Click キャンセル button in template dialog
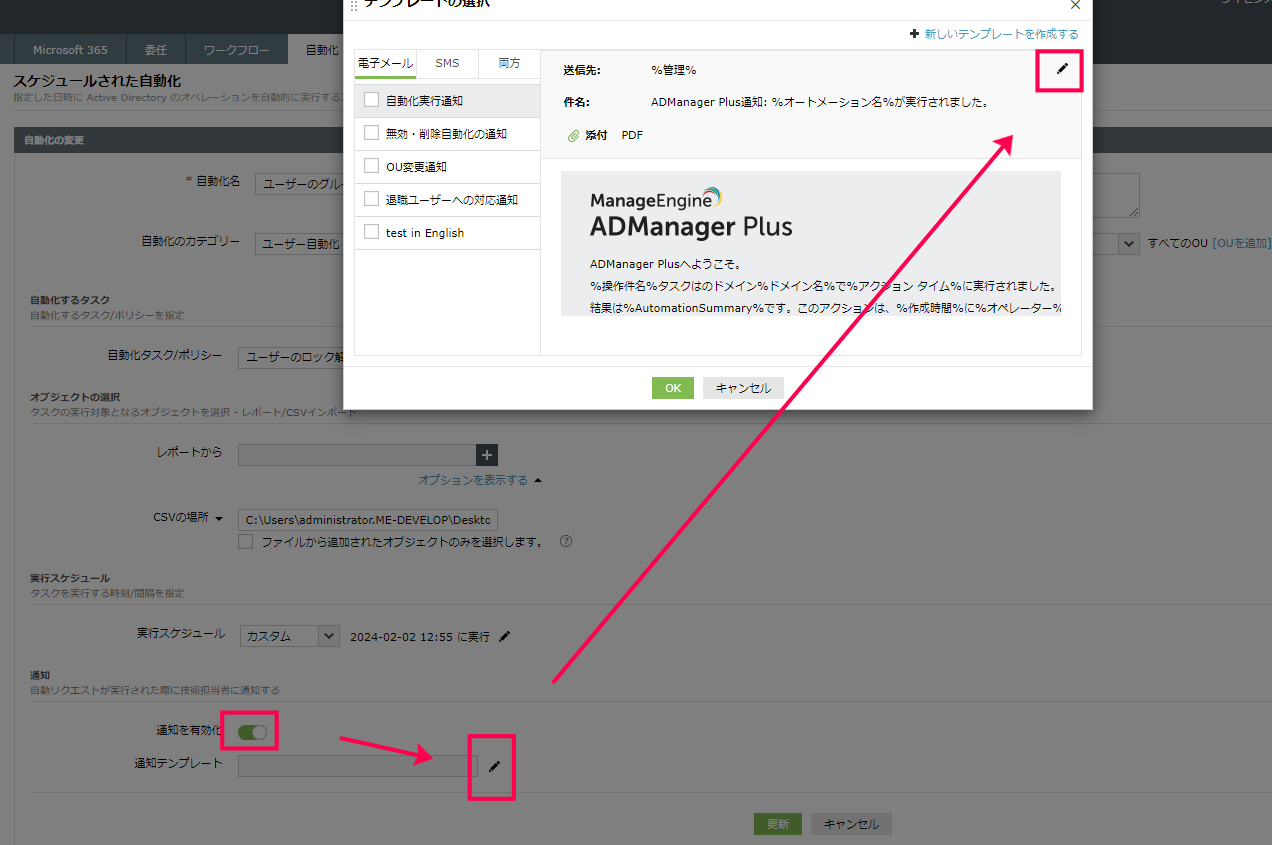 [x=743, y=388]
